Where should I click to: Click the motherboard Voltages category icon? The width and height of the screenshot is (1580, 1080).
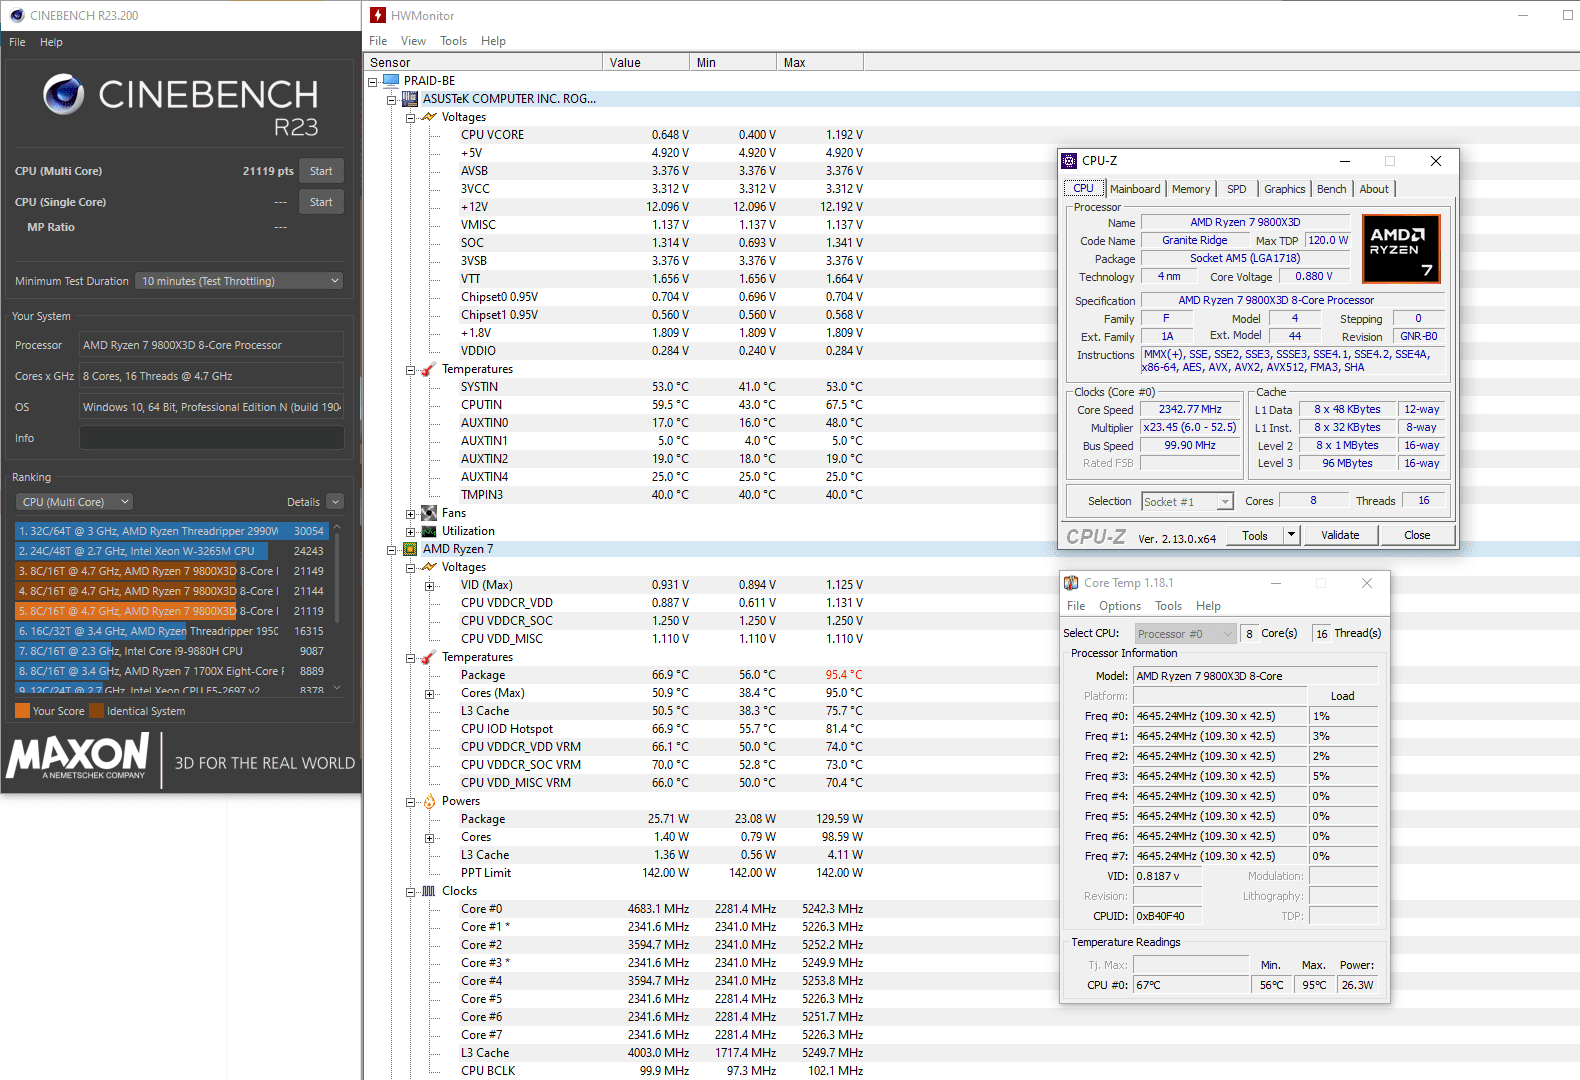tap(429, 117)
